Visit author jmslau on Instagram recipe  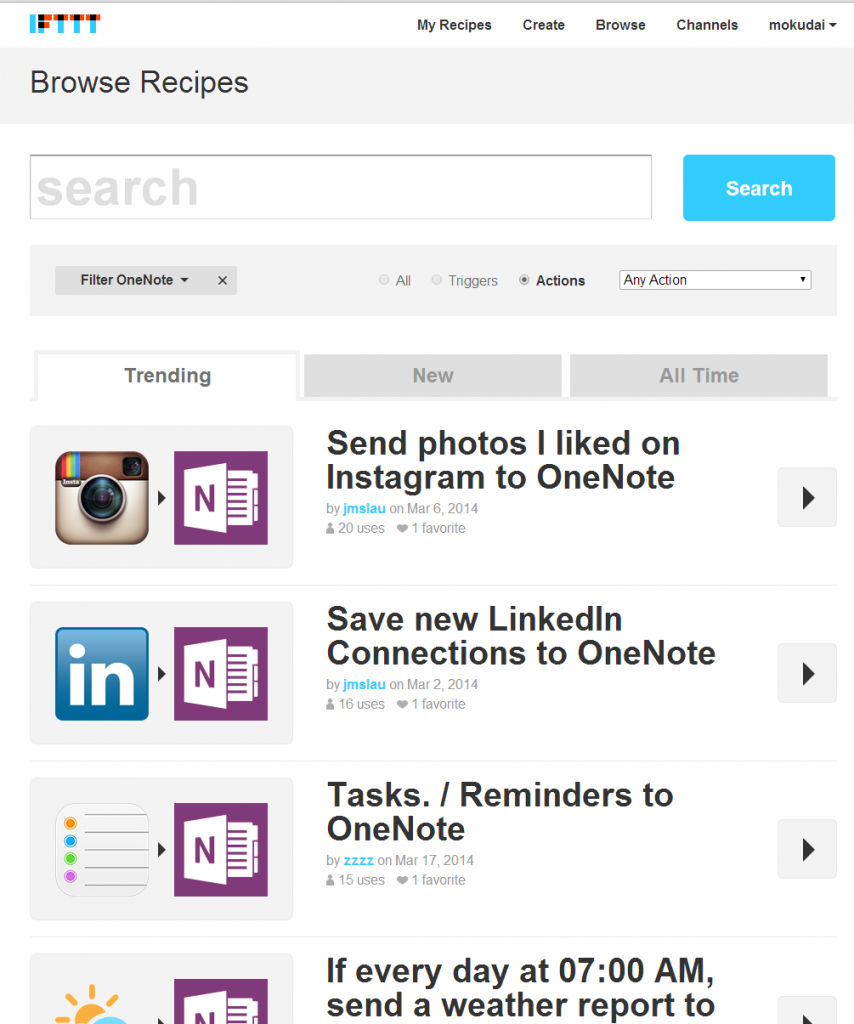(364, 508)
